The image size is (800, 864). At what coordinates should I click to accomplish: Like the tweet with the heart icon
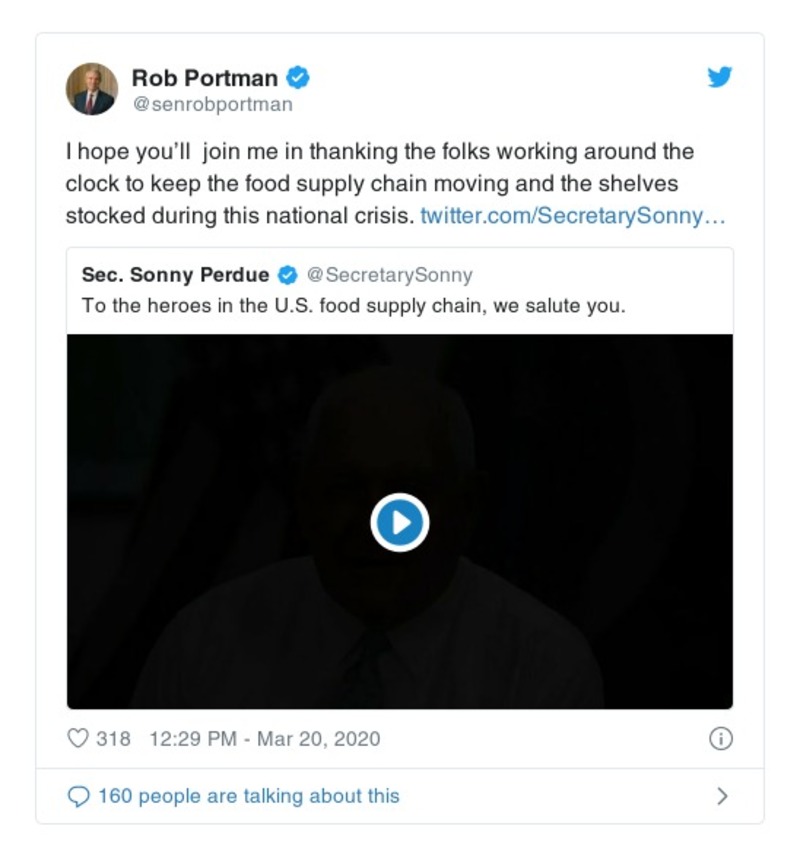click(x=78, y=739)
